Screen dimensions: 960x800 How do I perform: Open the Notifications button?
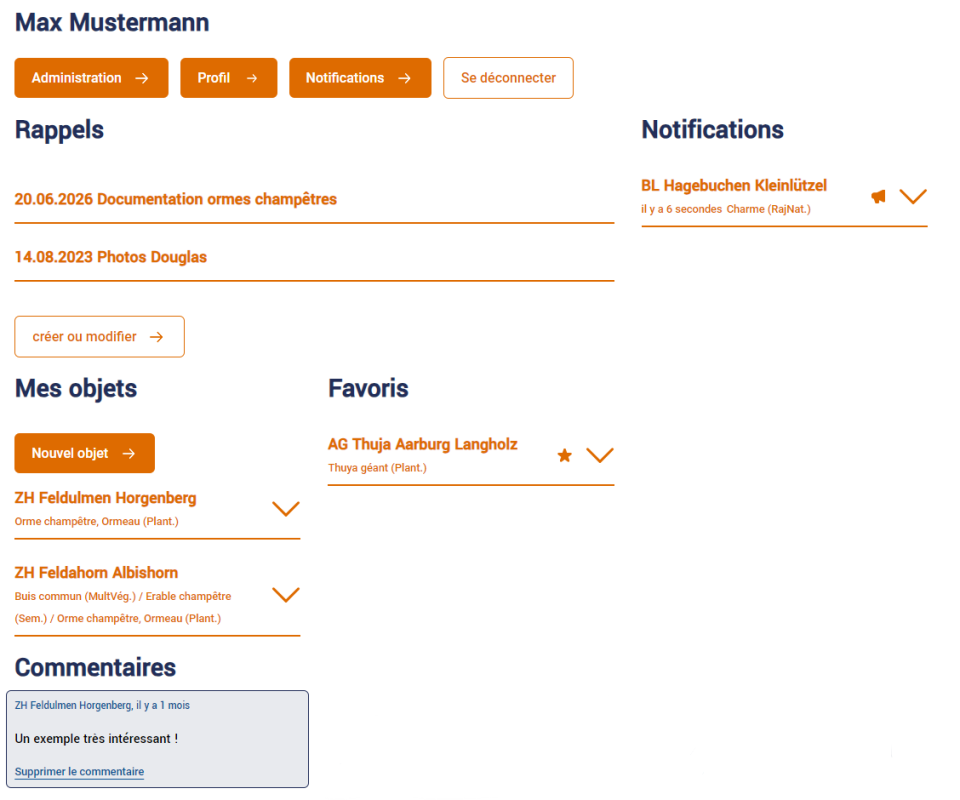pos(359,78)
